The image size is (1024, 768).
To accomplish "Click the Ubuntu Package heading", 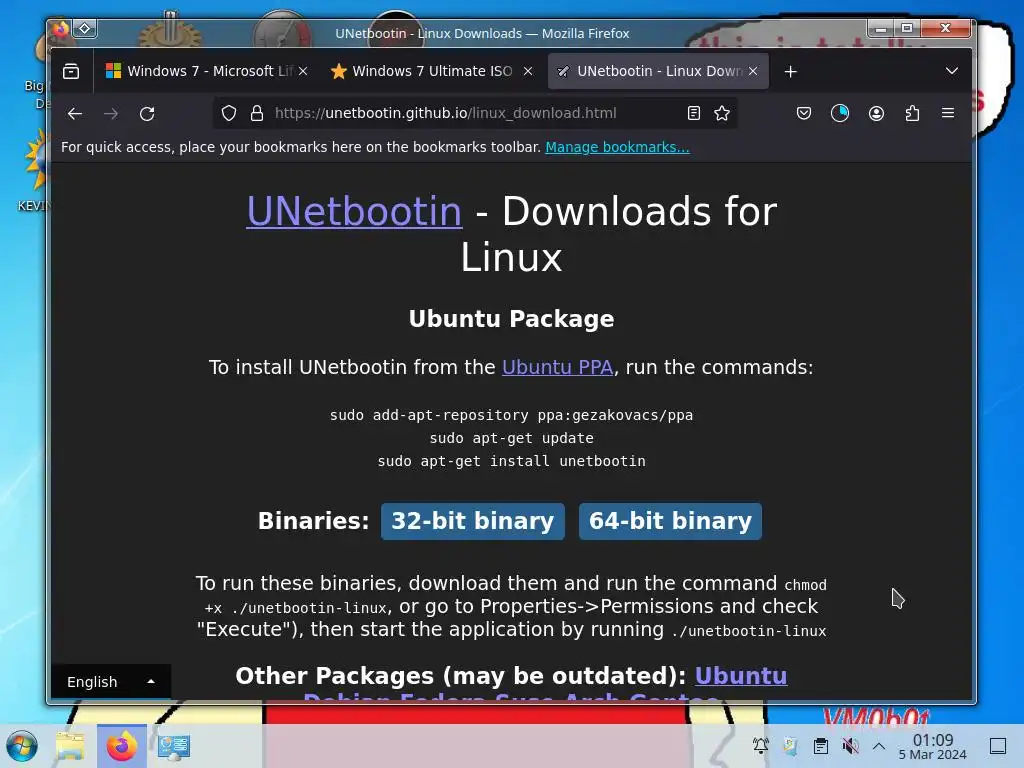I will click(511, 319).
